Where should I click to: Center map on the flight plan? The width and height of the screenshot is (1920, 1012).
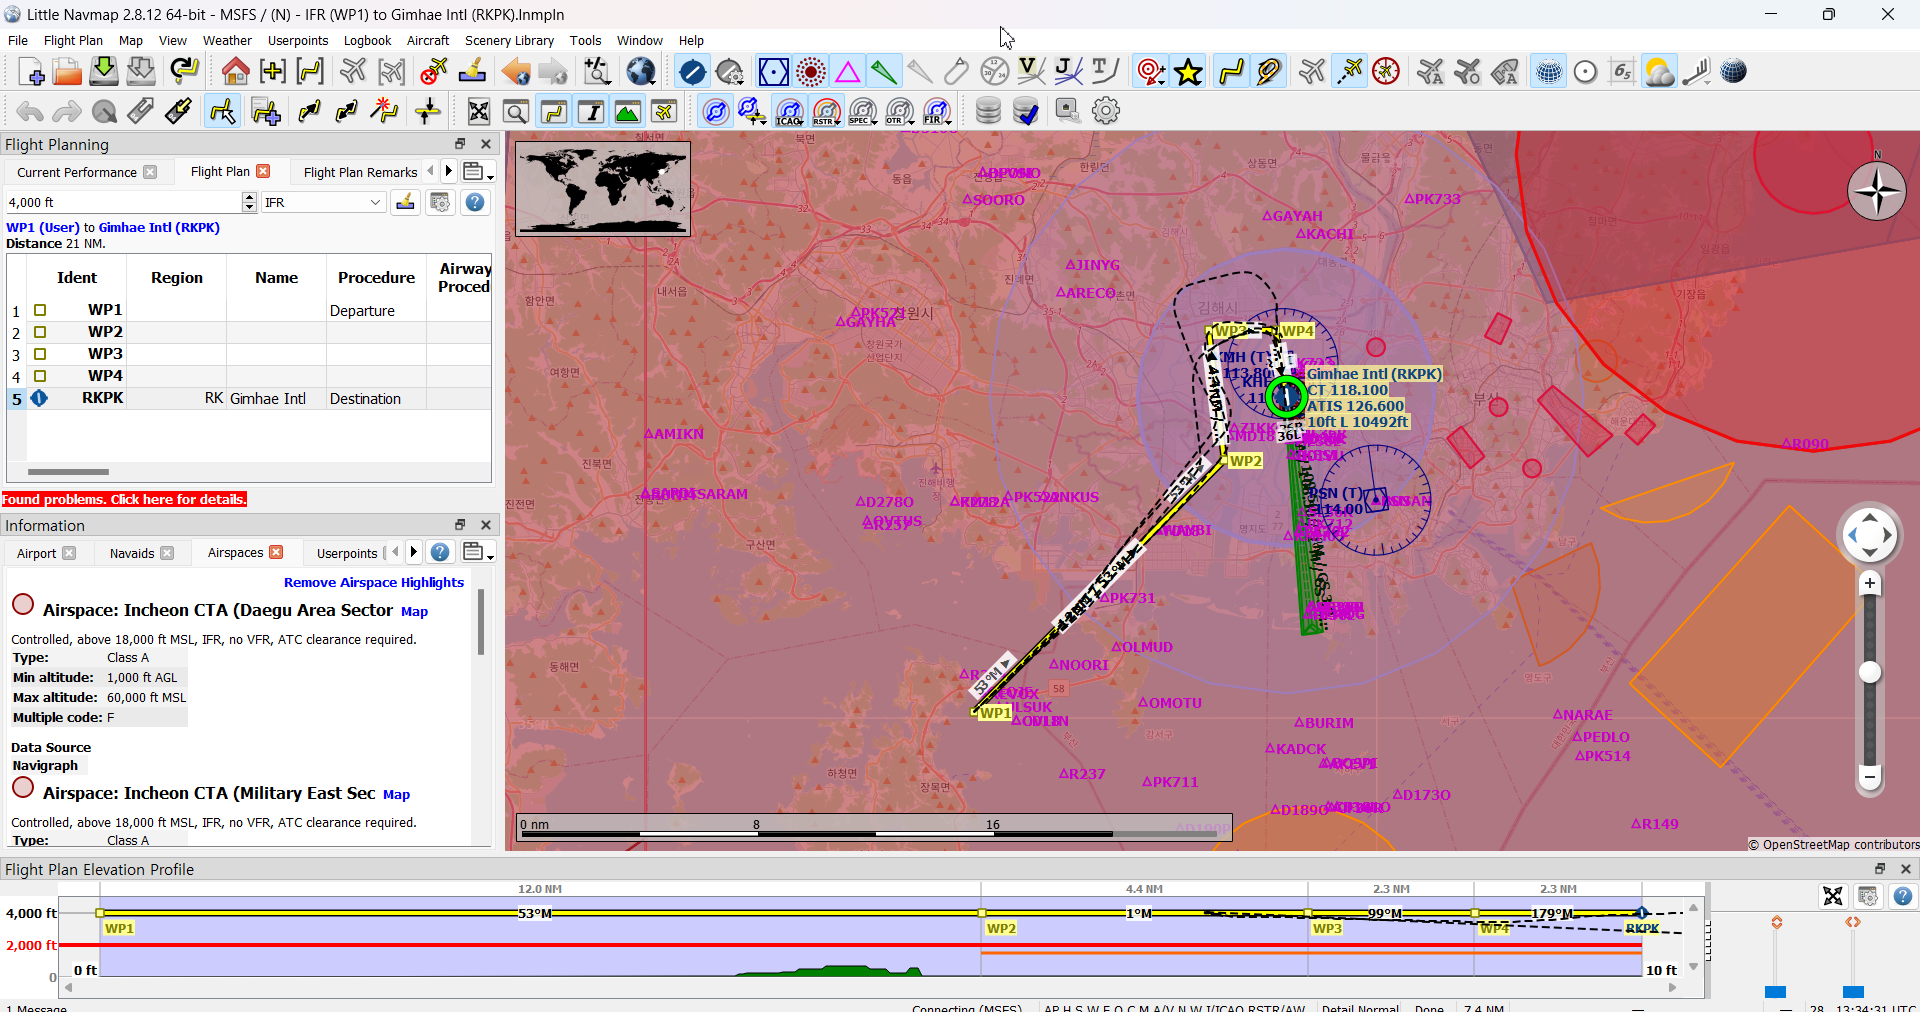point(310,72)
